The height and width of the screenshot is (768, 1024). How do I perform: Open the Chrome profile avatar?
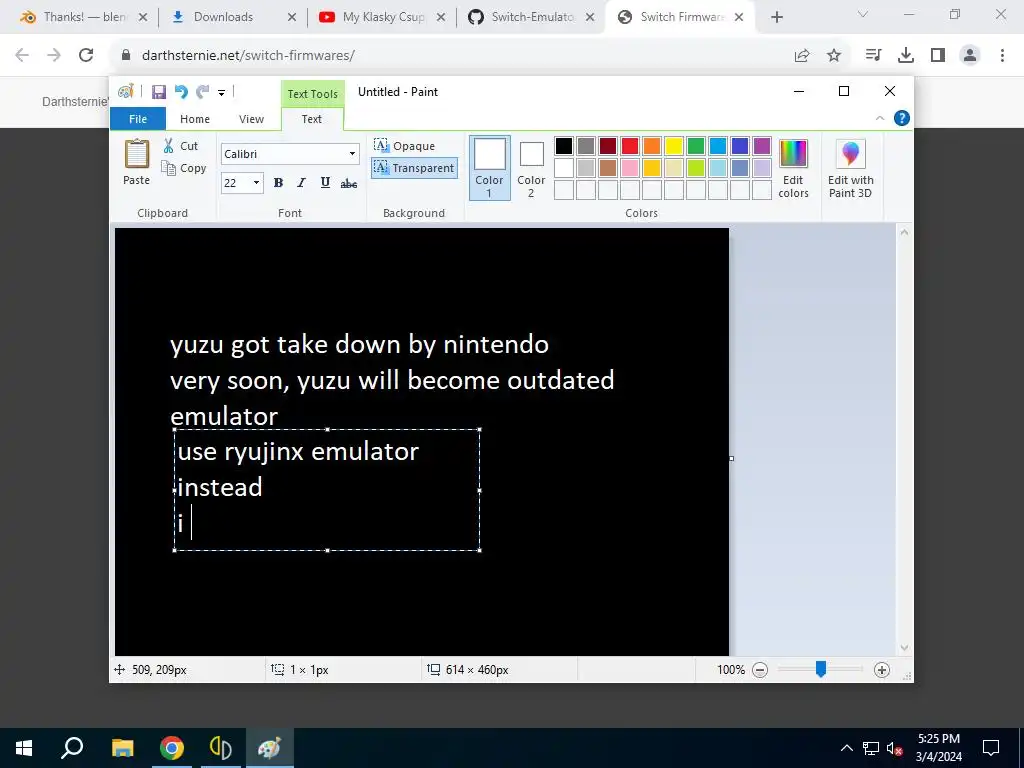click(970, 56)
